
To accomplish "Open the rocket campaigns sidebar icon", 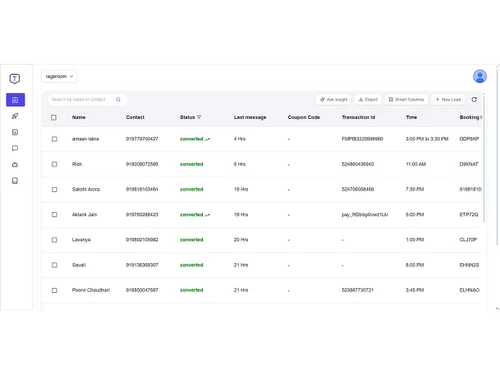I will [x=15, y=116].
